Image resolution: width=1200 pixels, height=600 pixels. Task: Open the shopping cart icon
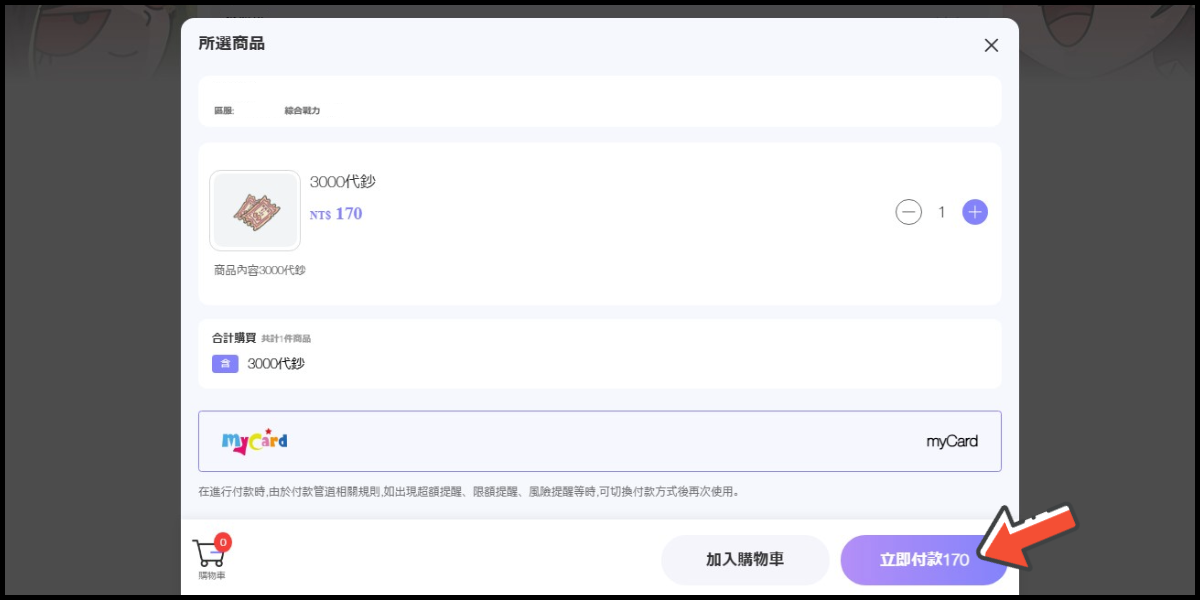[x=208, y=553]
